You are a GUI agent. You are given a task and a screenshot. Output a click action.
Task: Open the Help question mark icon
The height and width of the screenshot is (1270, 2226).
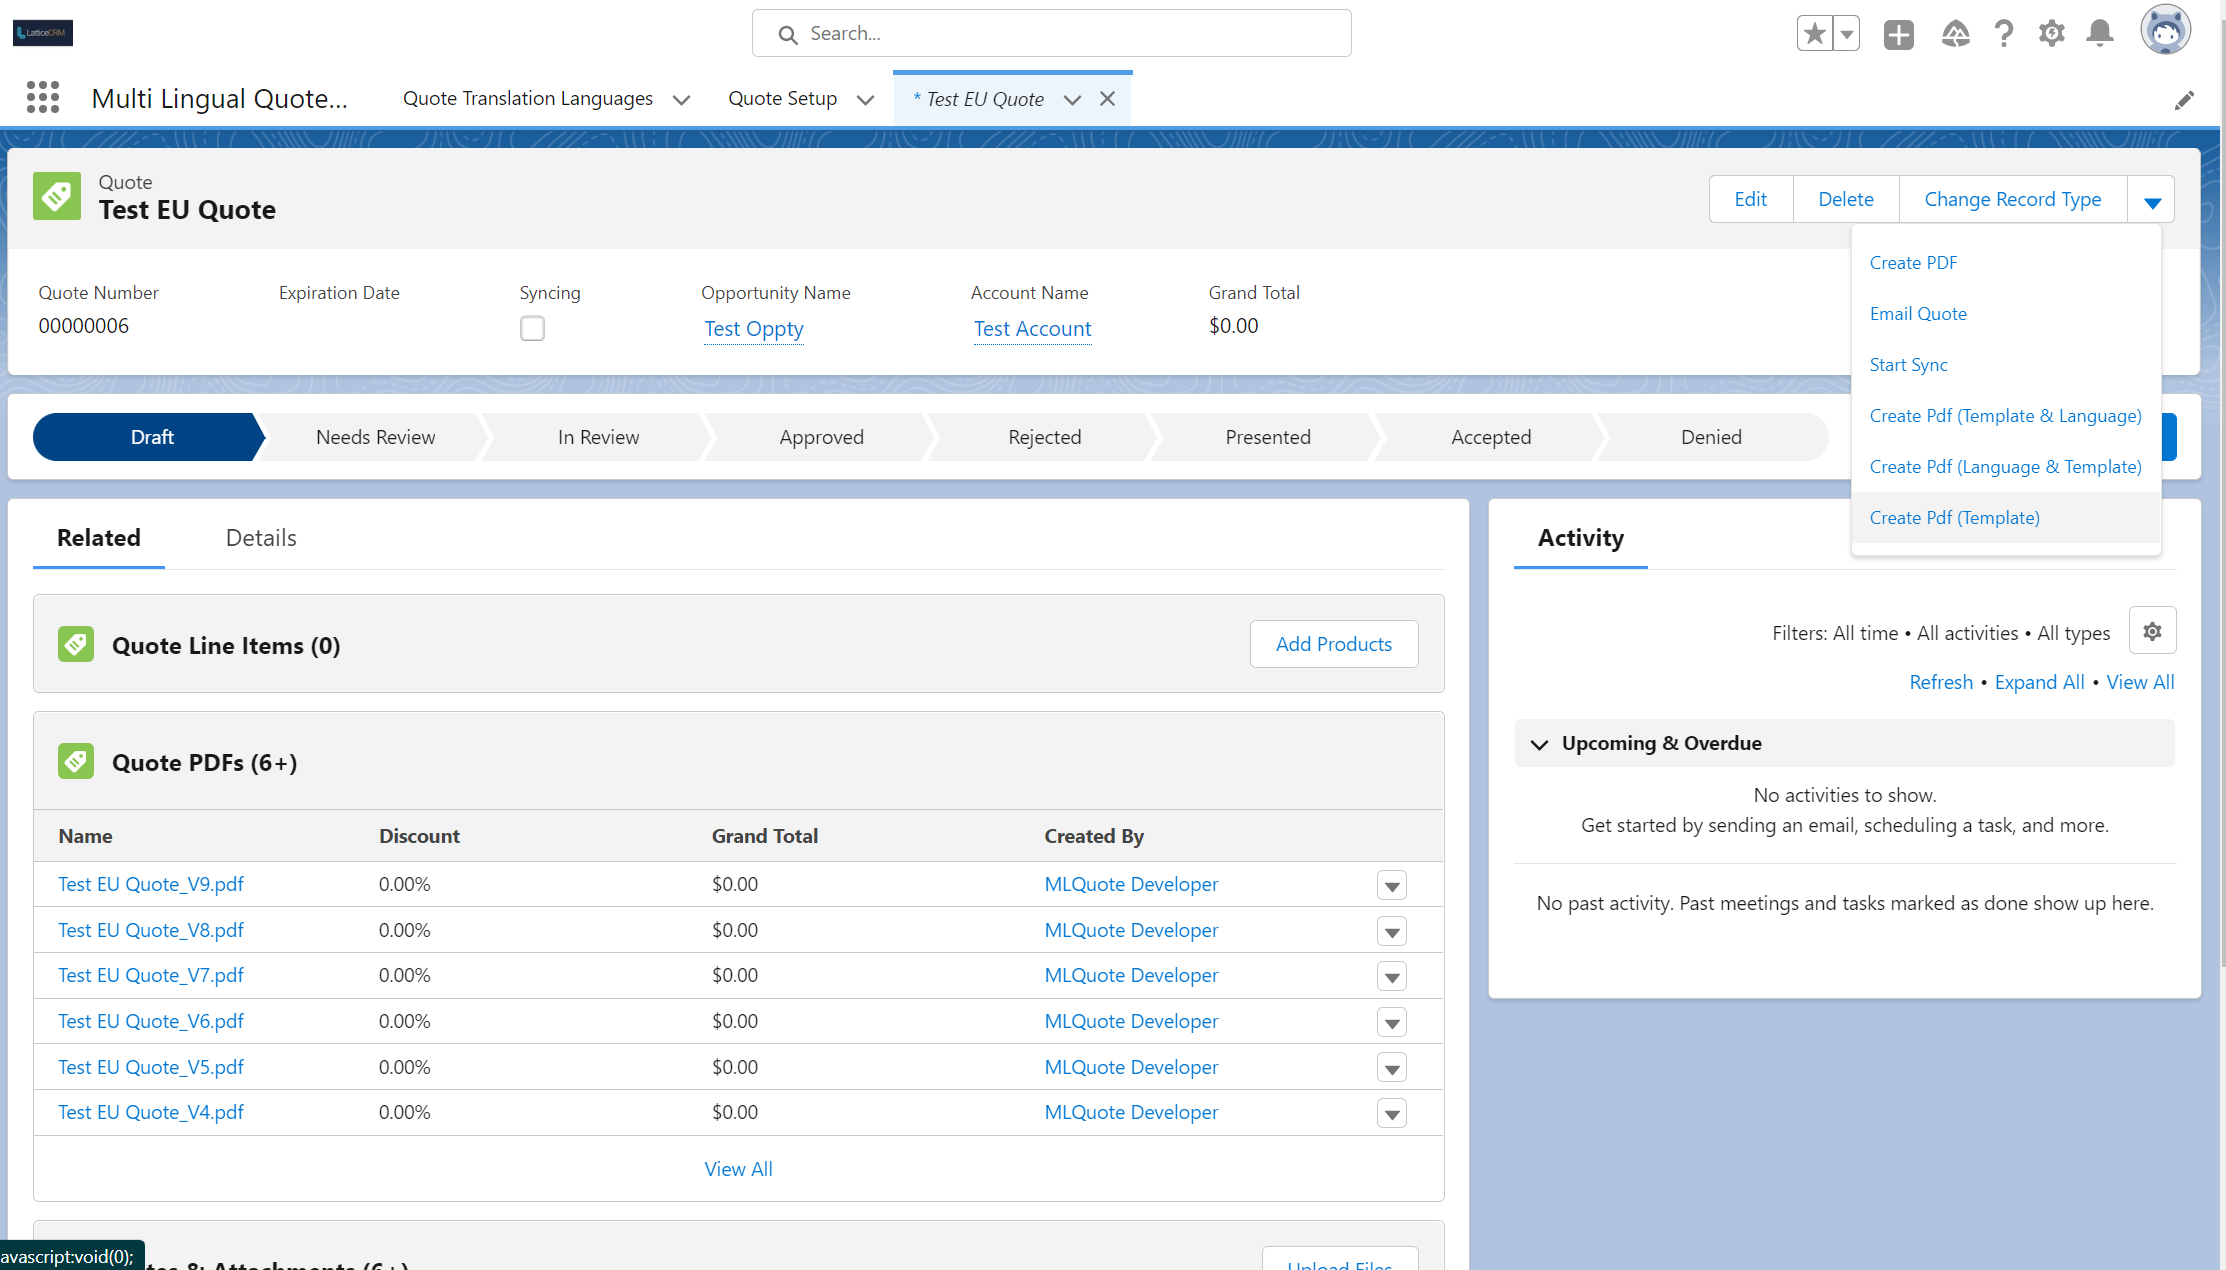(x=2003, y=34)
